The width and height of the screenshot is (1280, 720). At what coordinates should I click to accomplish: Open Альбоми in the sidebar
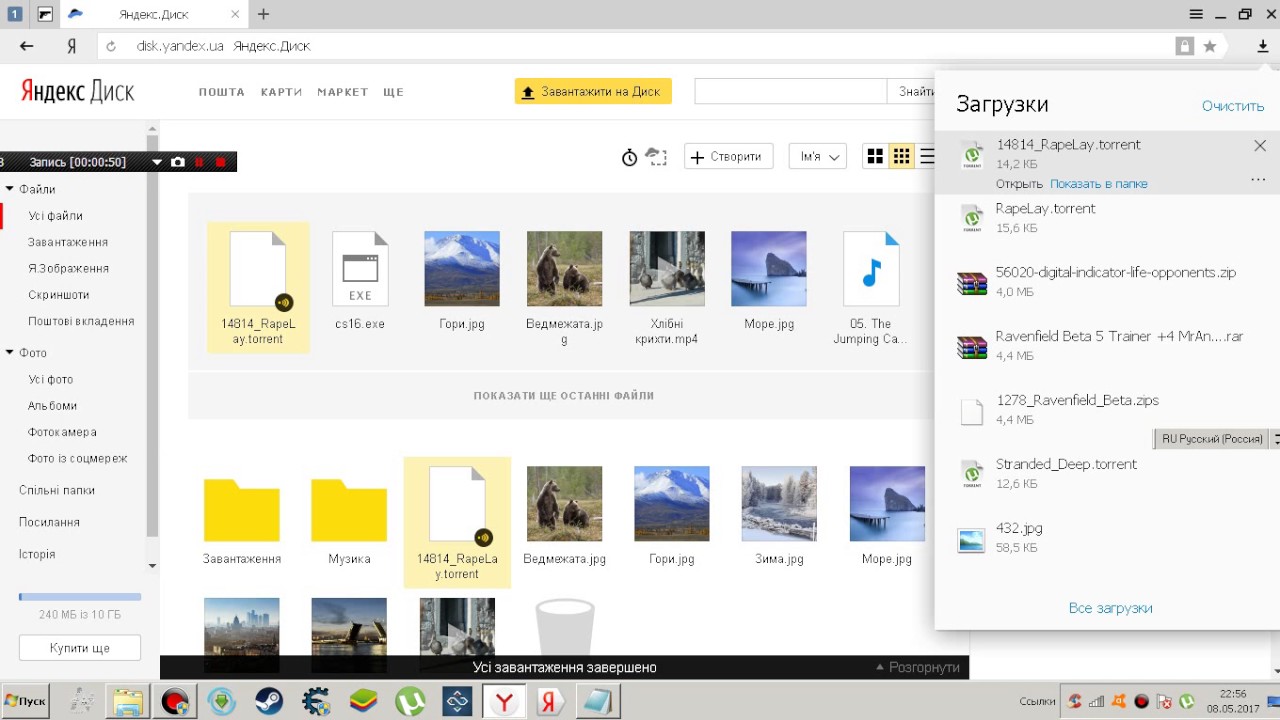pyautogui.click(x=53, y=406)
